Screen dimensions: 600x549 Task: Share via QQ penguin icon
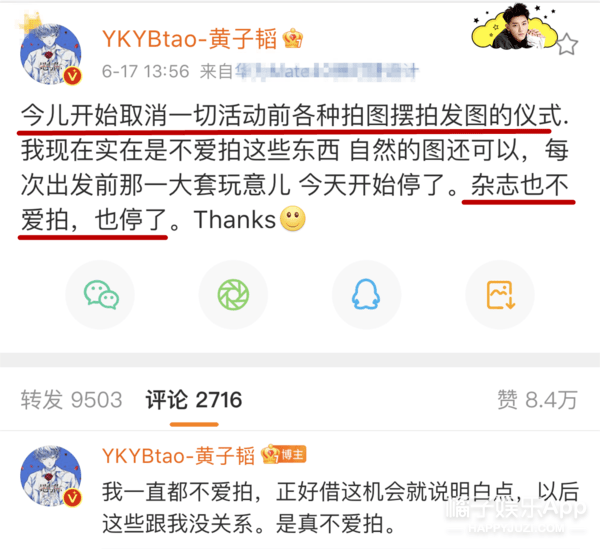click(x=366, y=295)
